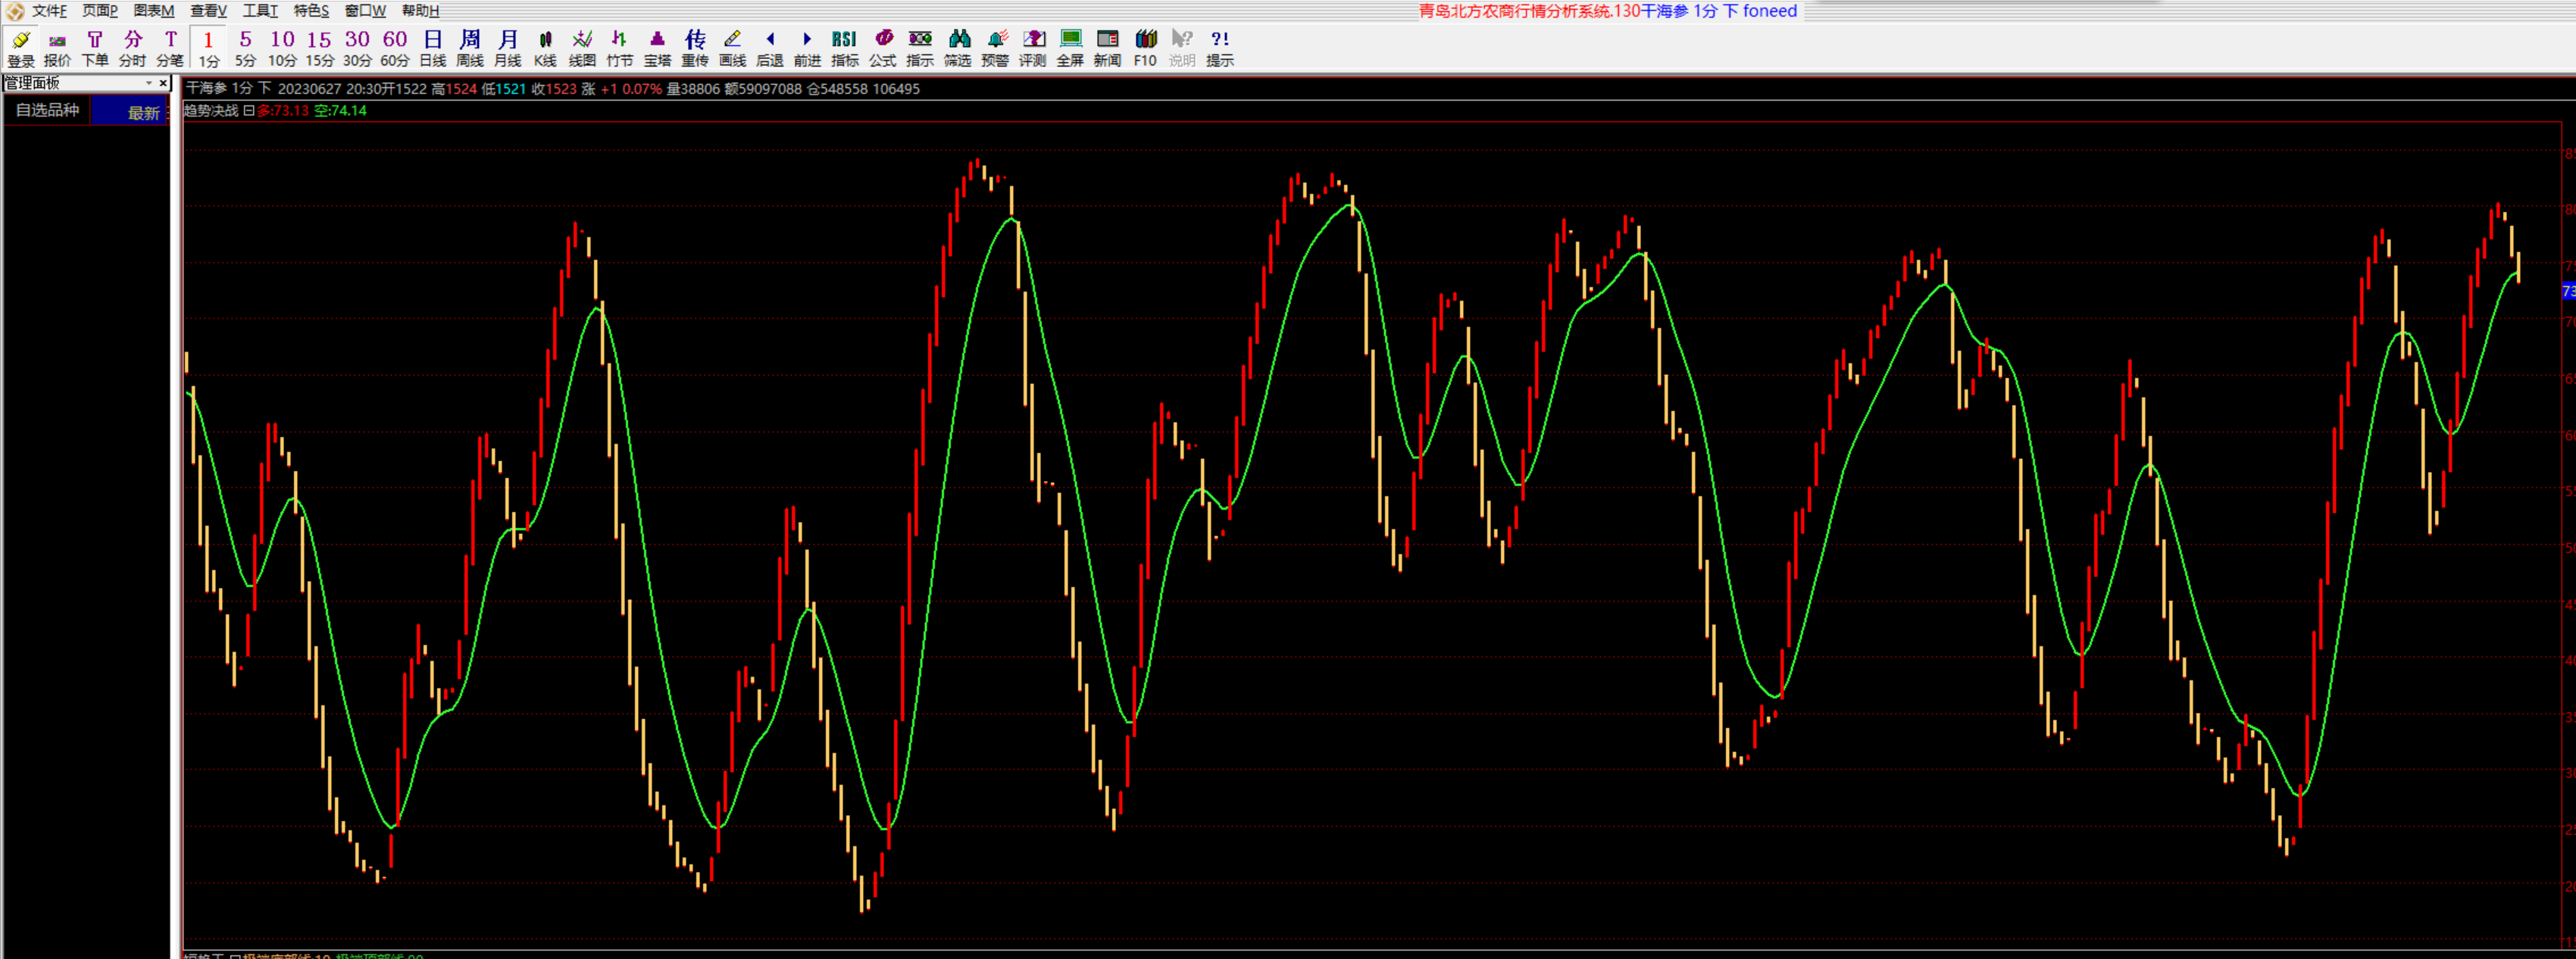The width and height of the screenshot is (2576, 959).
Task: Switch to 日线 daily chart
Action: [x=432, y=48]
